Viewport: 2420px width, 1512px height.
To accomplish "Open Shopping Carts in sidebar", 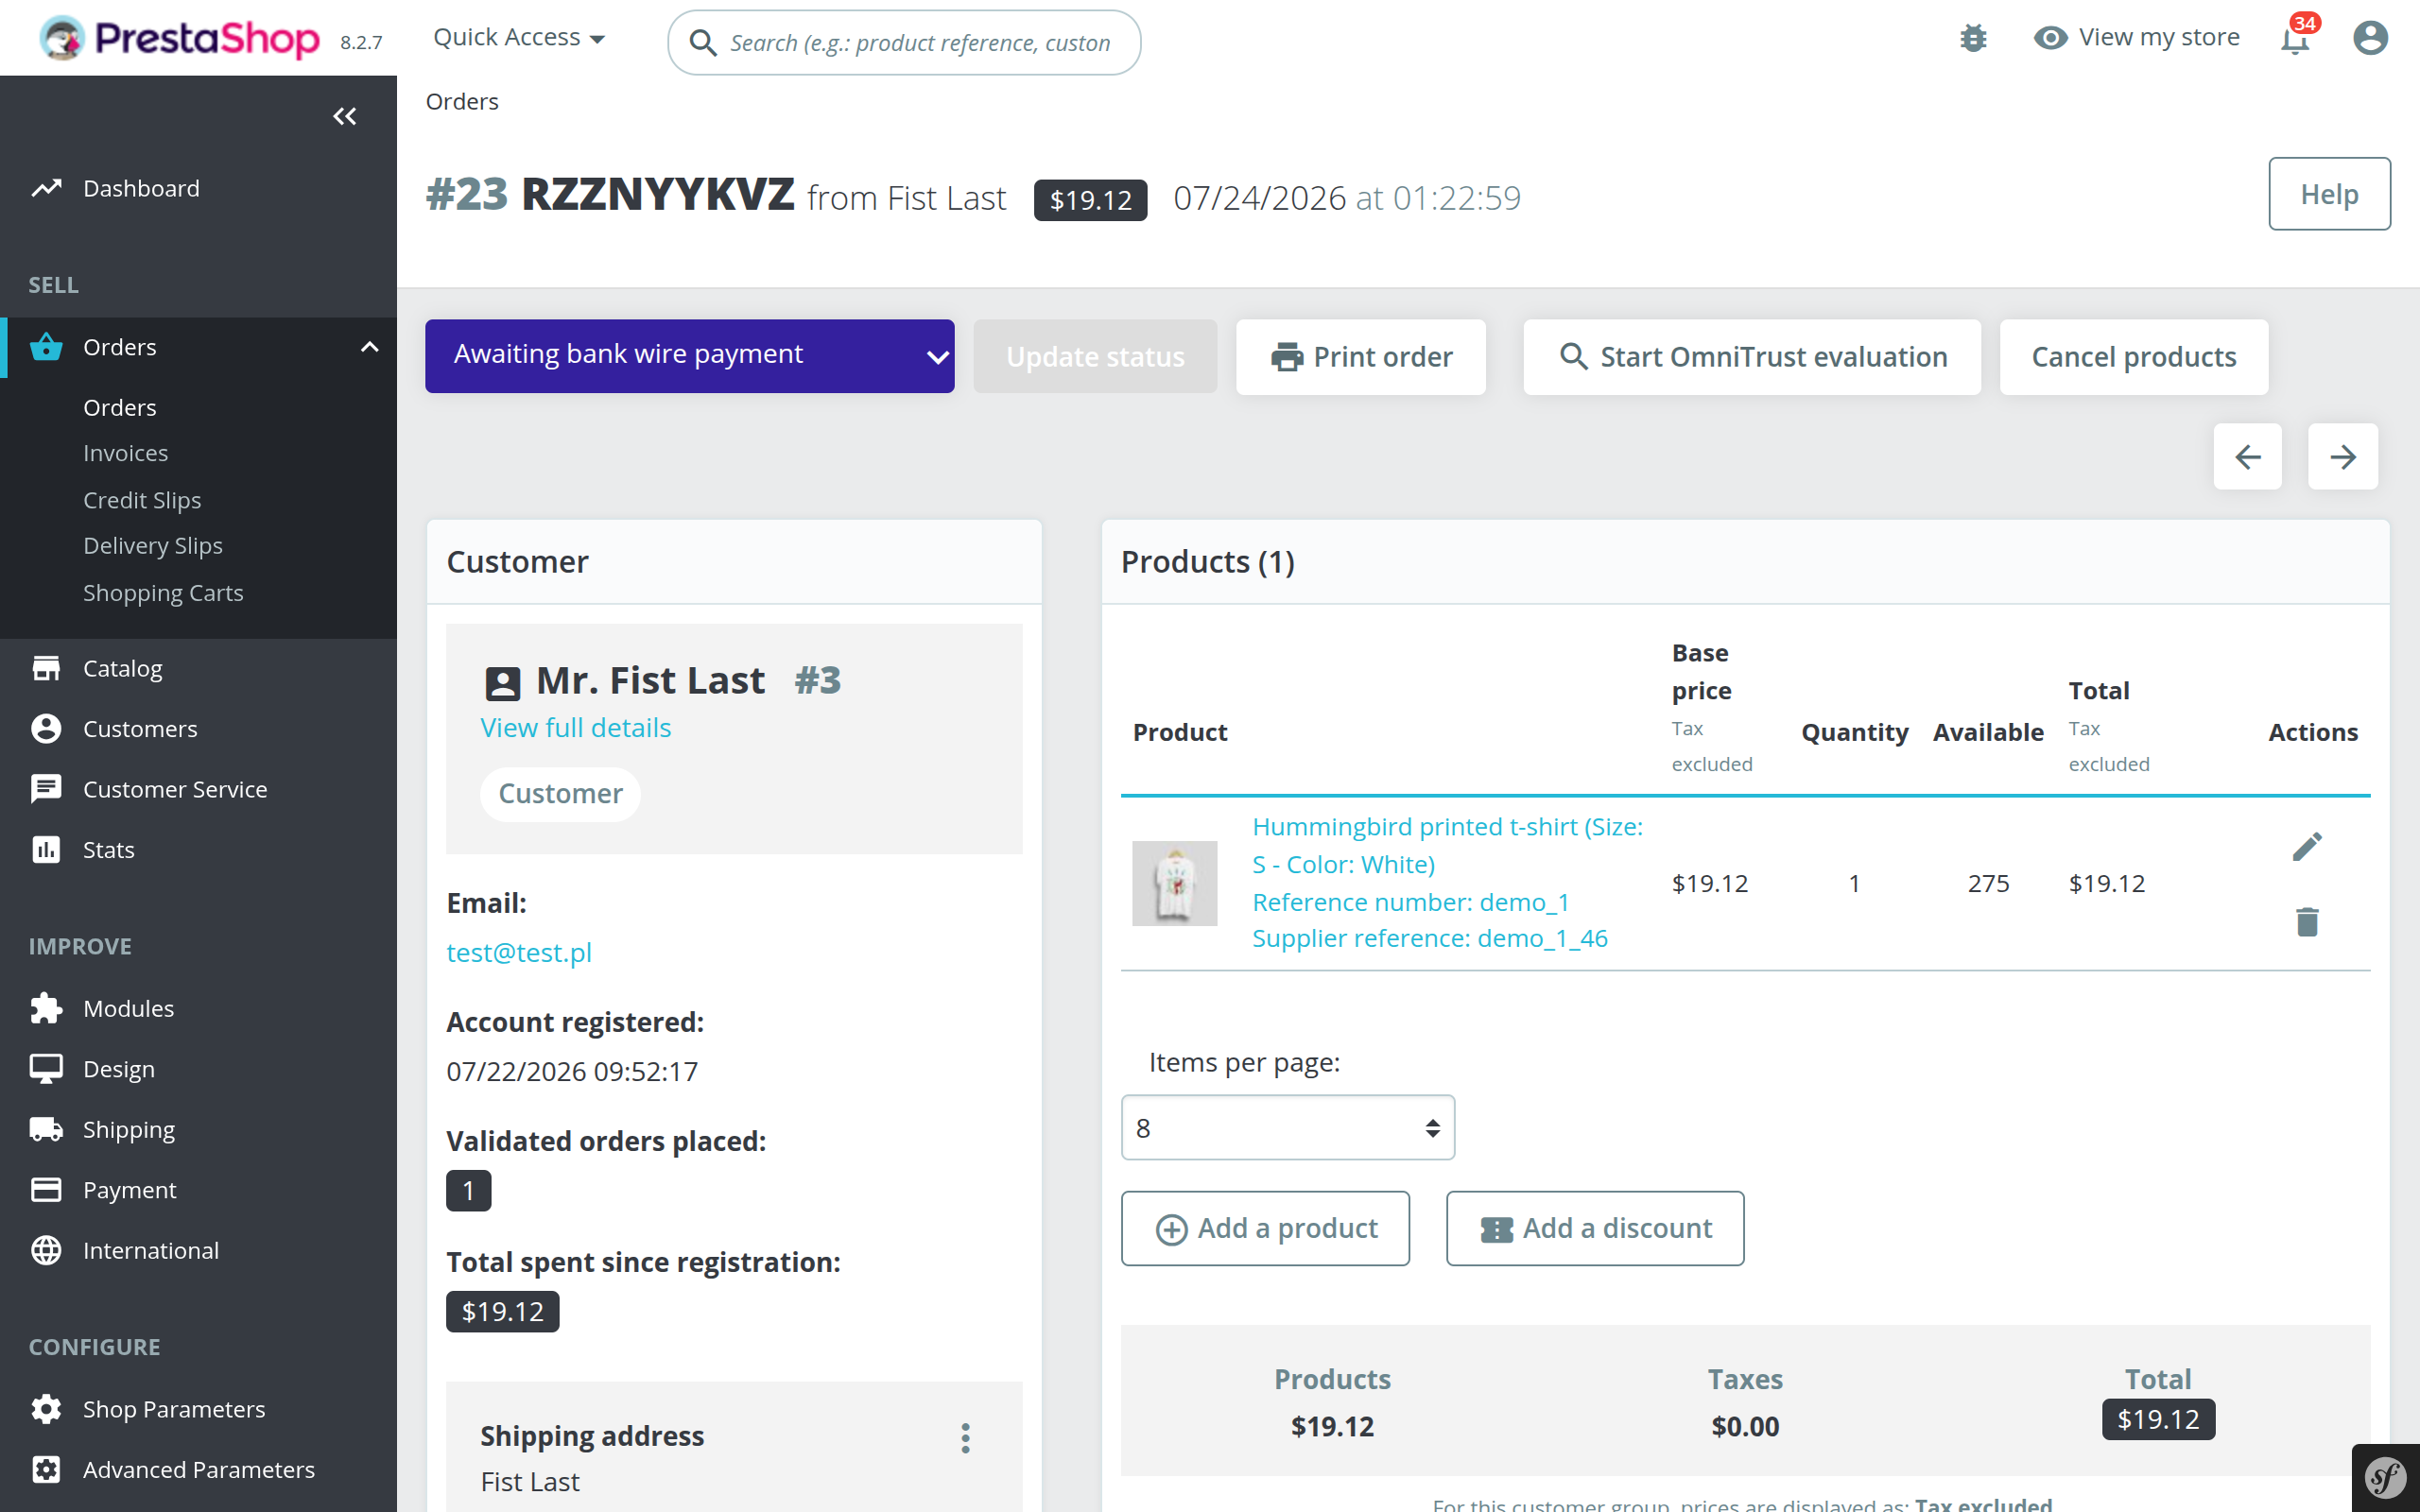I will click(x=163, y=593).
